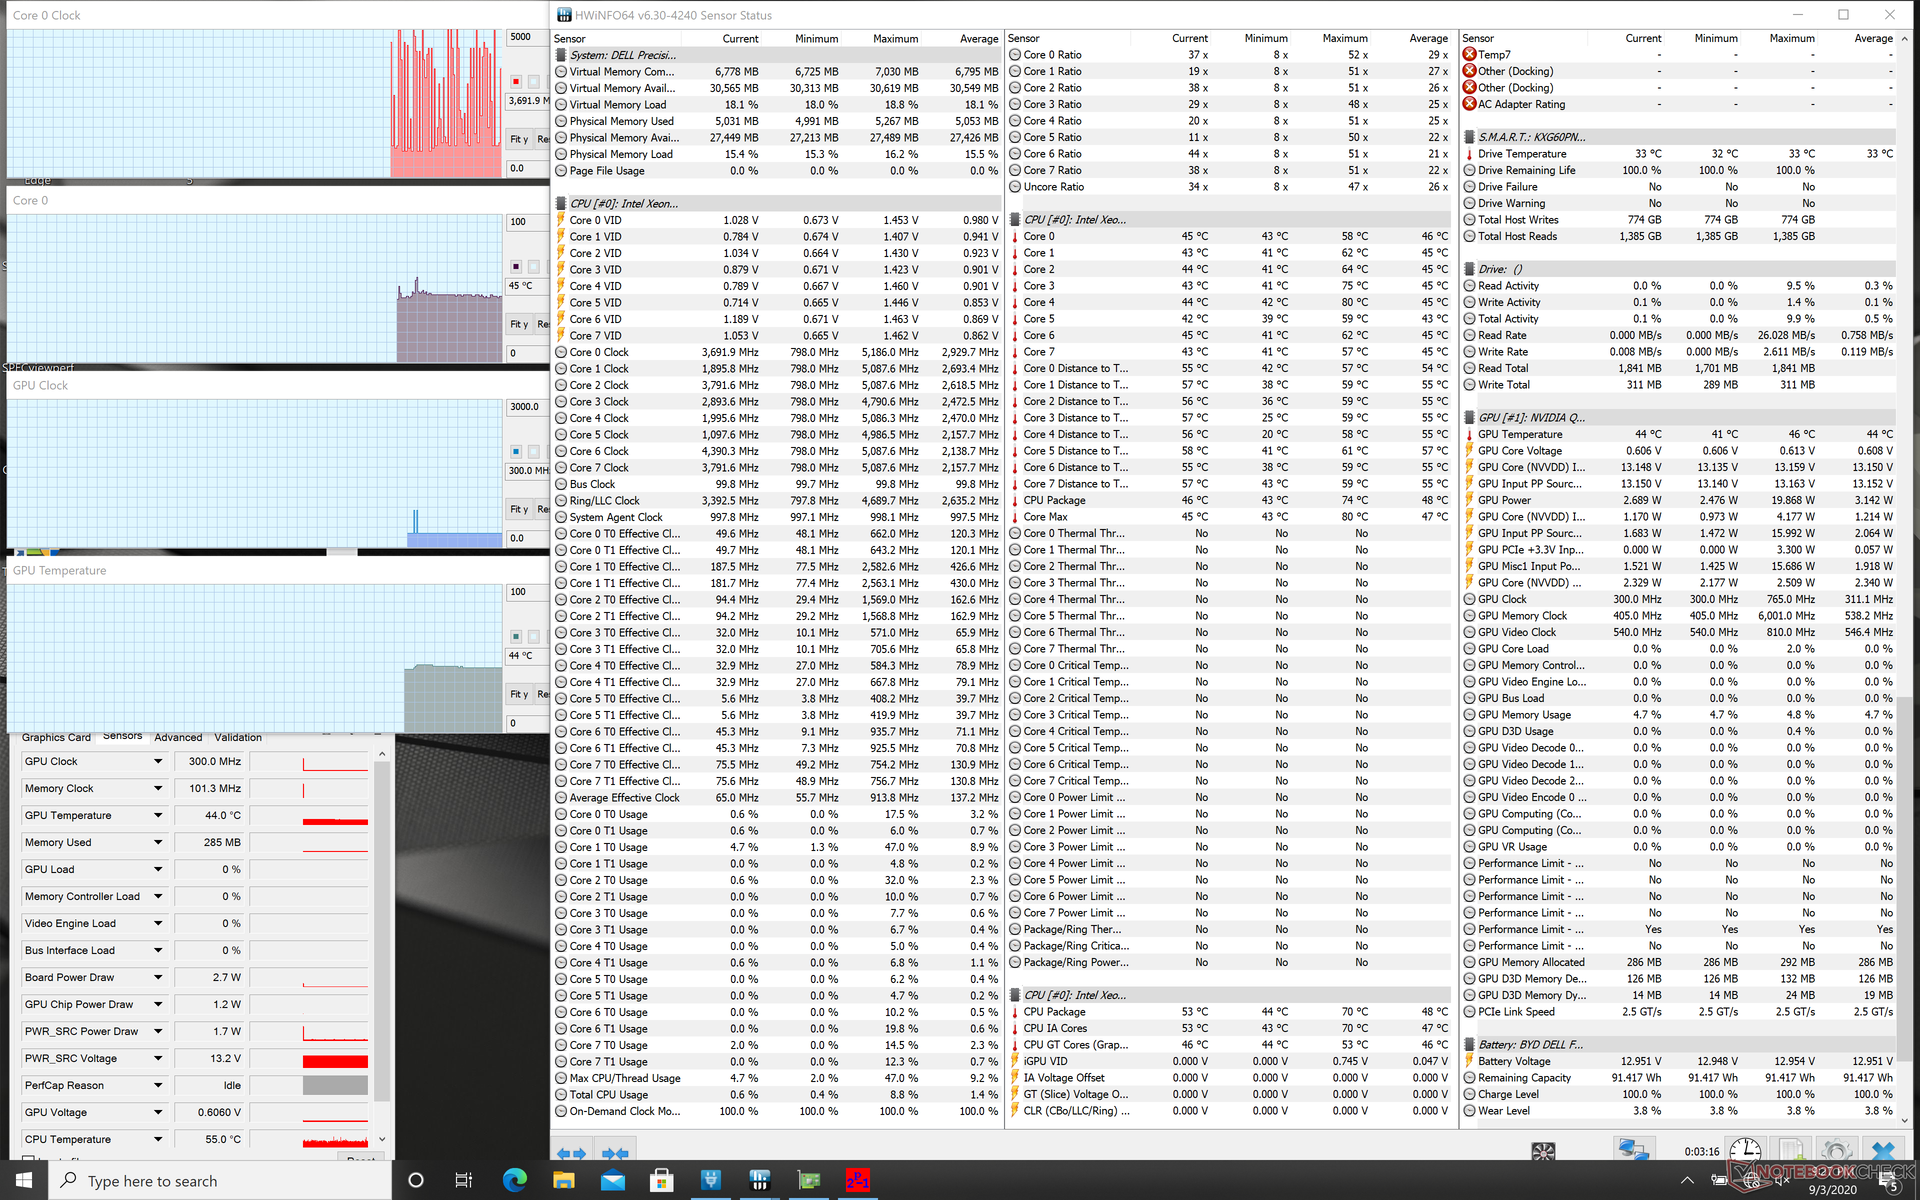Click the slate color swatch in GPU Temperature graph
Image resolution: width=1920 pixels, height=1200 pixels.
(516, 637)
